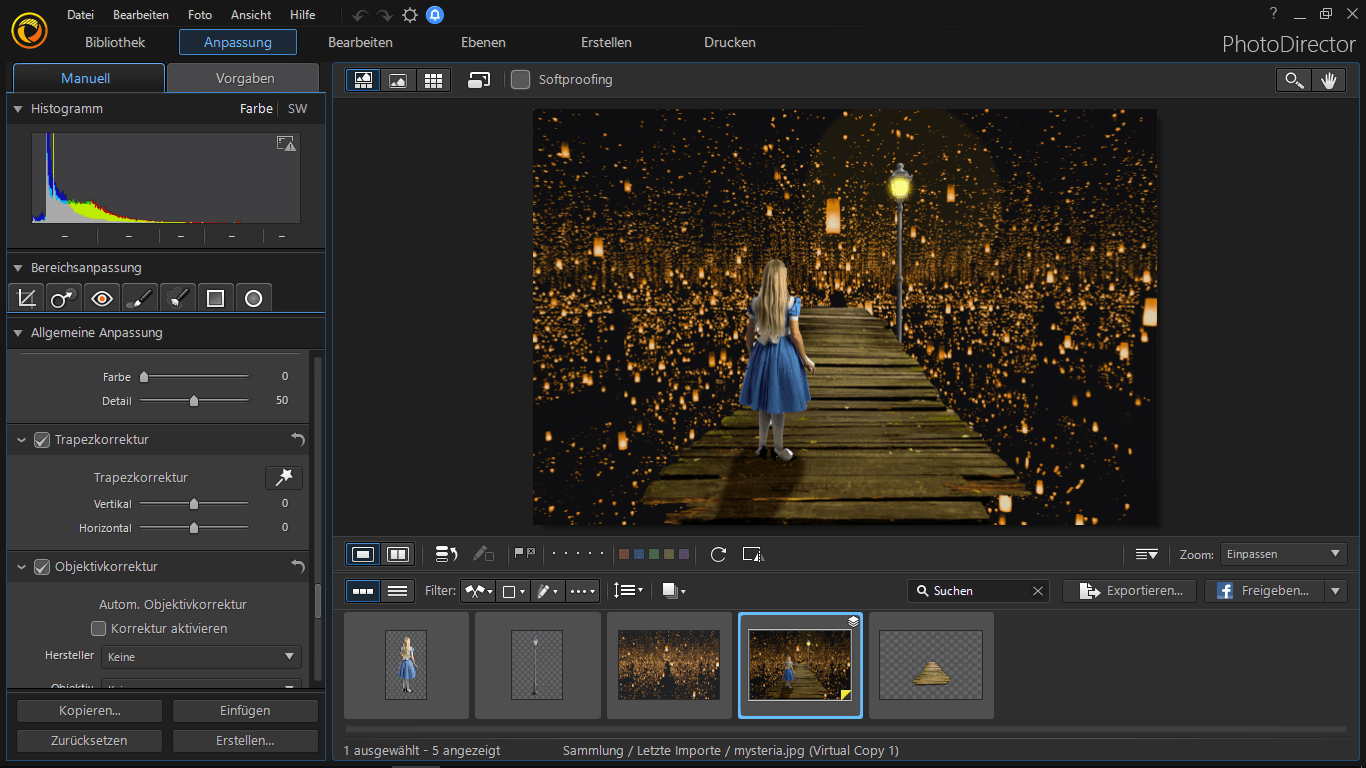The width and height of the screenshot is (1366, 768).
Task: Open notifications bell icon
Action: 435,15
